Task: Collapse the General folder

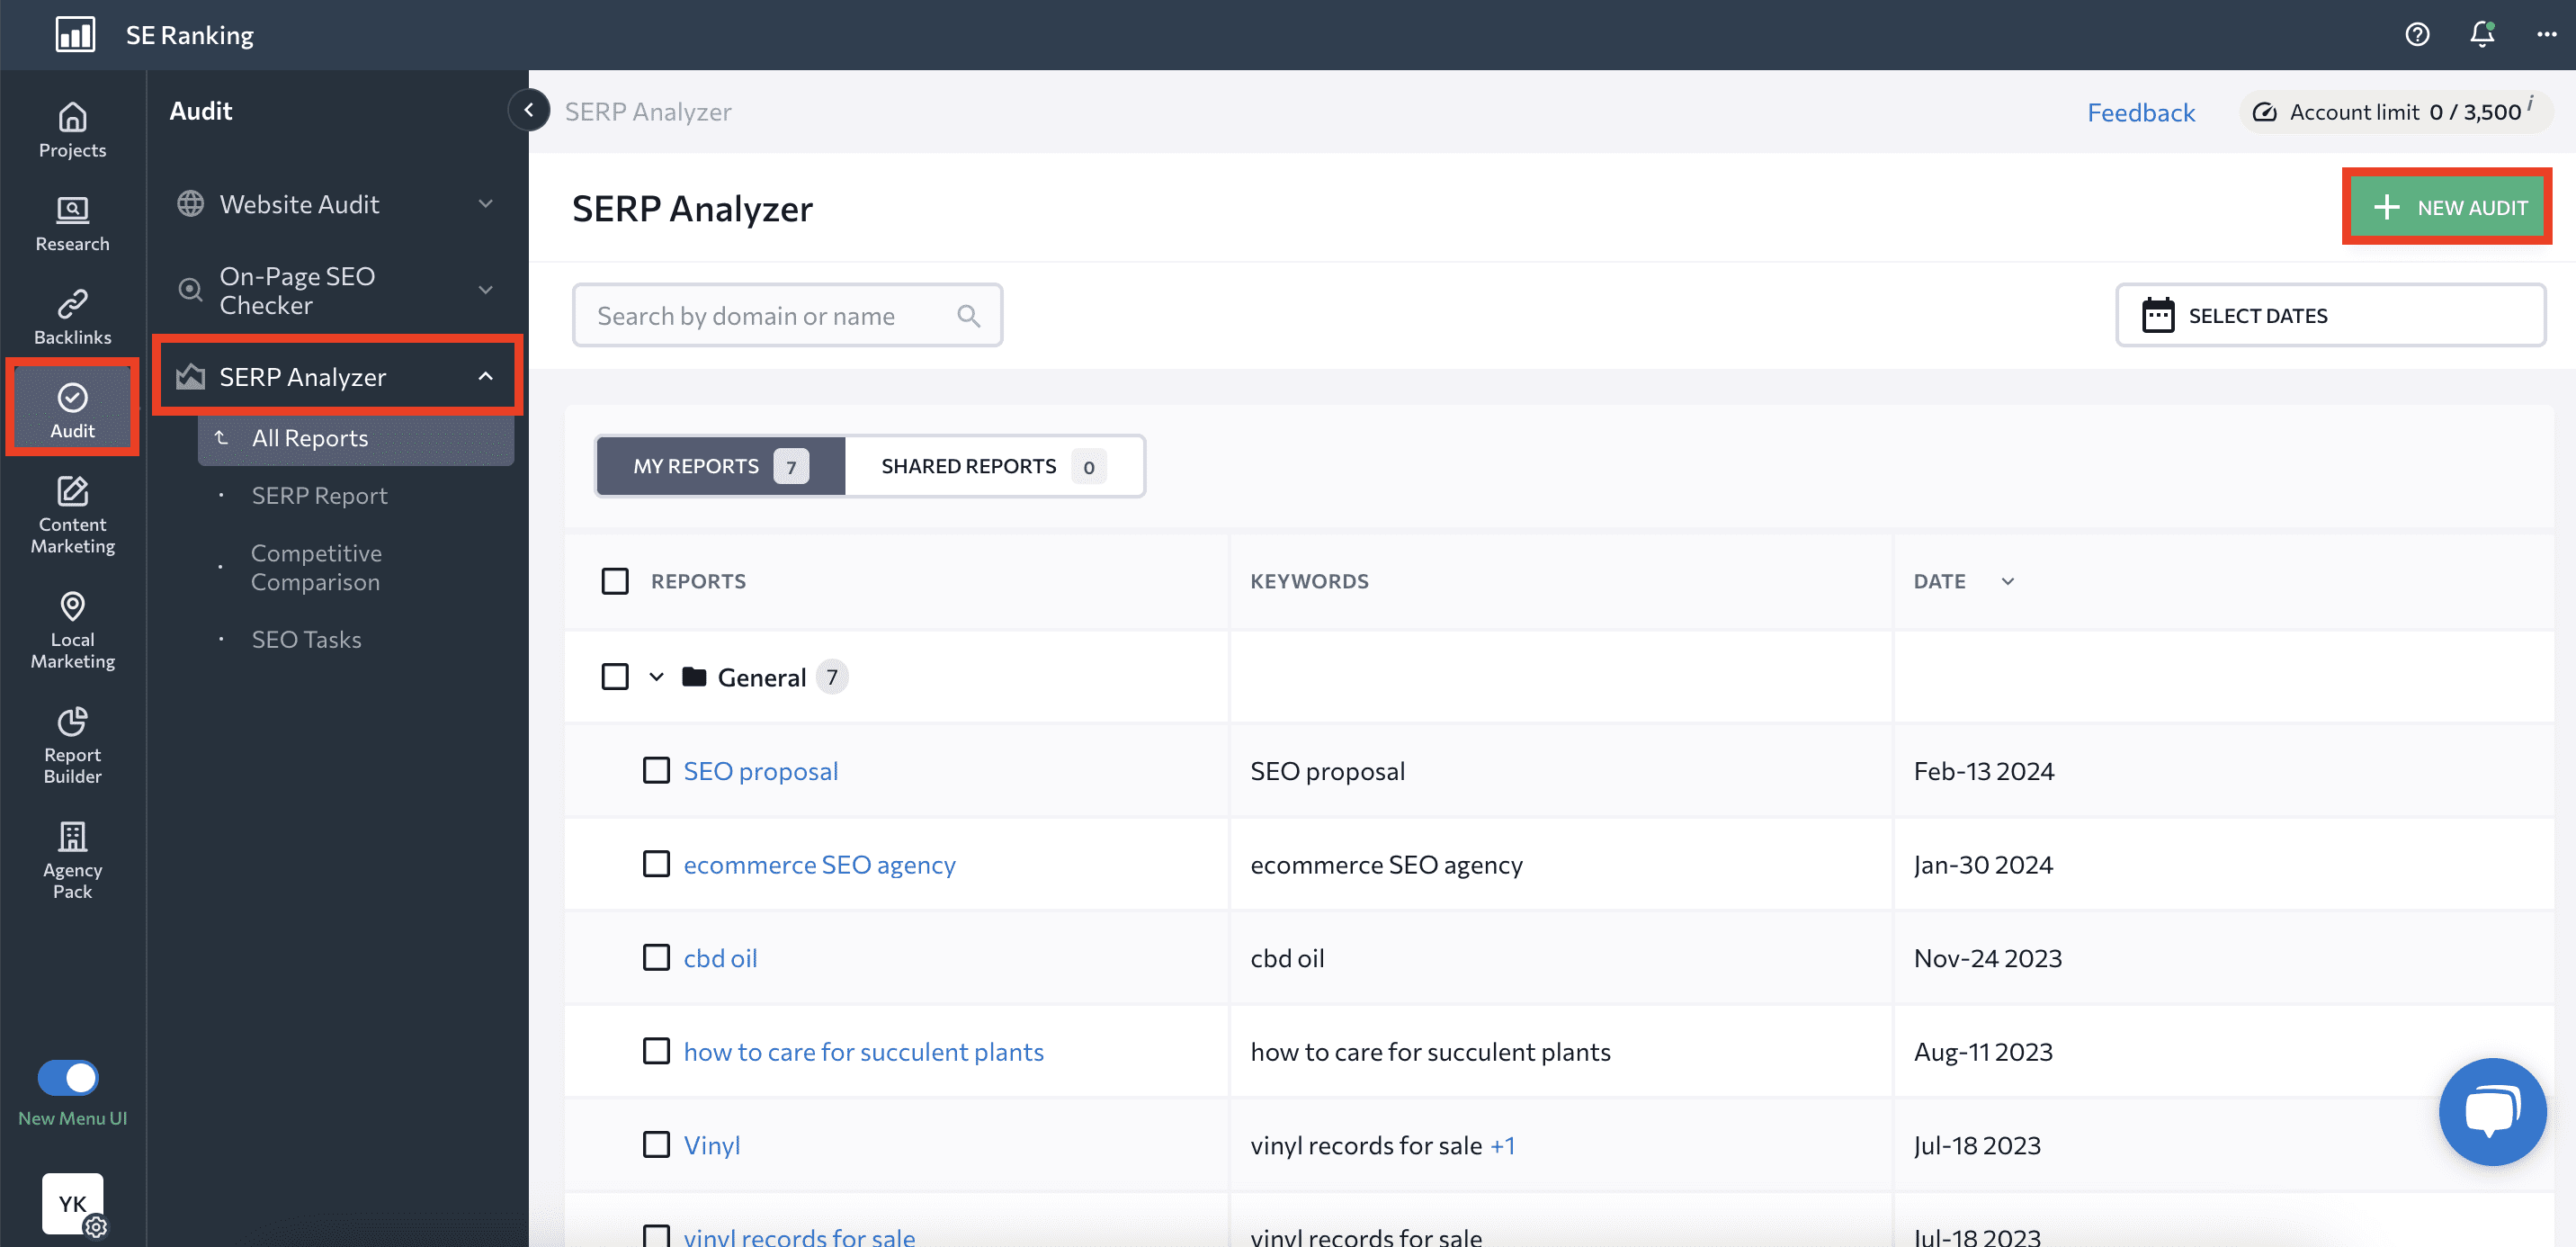Action: pos(657,676)
